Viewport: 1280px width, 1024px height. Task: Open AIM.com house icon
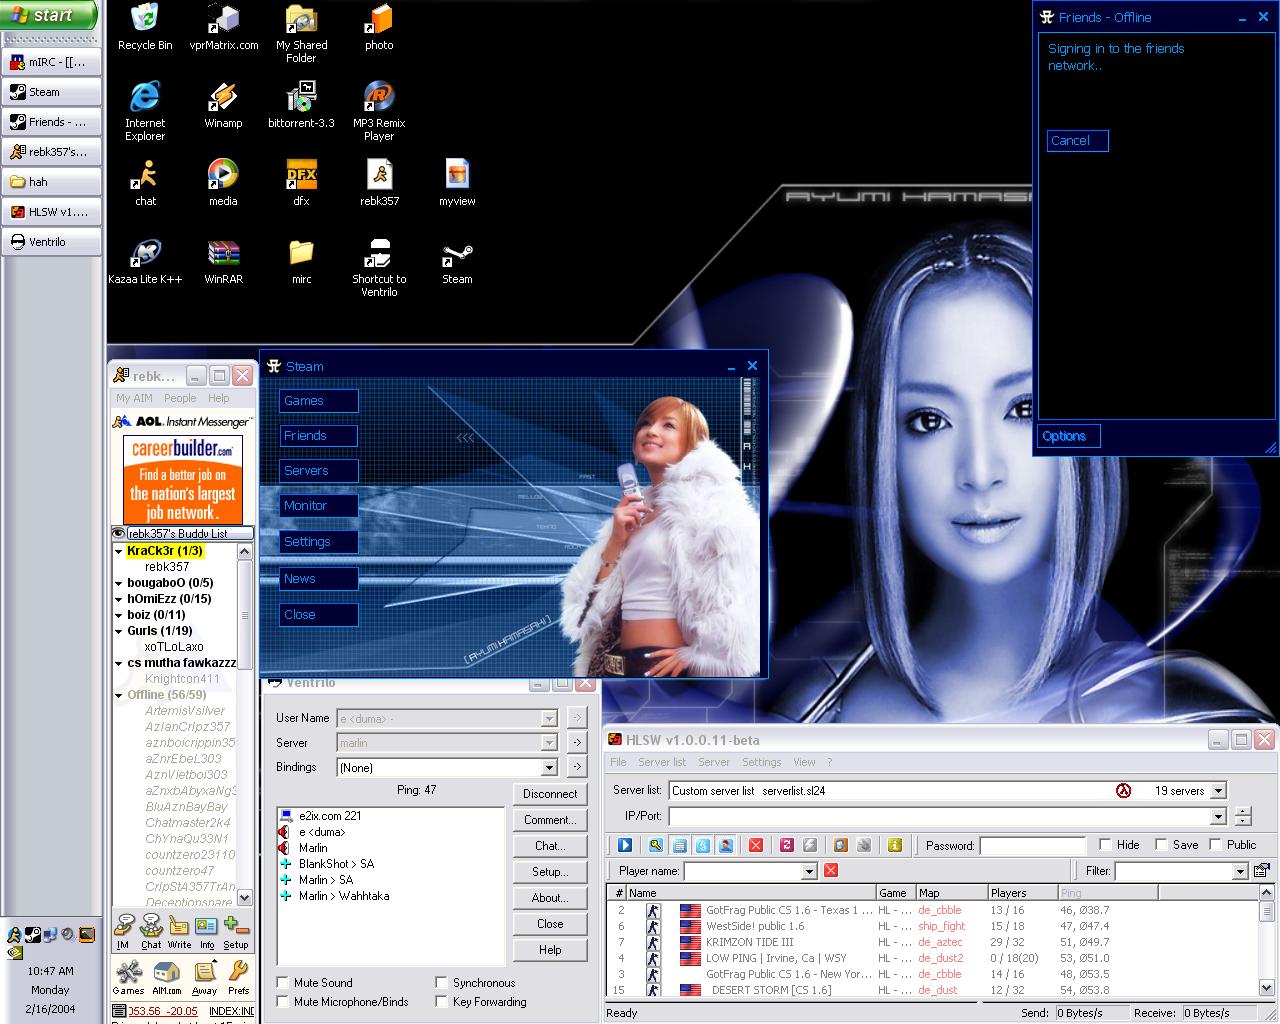pyautogui.click(x=166, y=977)
